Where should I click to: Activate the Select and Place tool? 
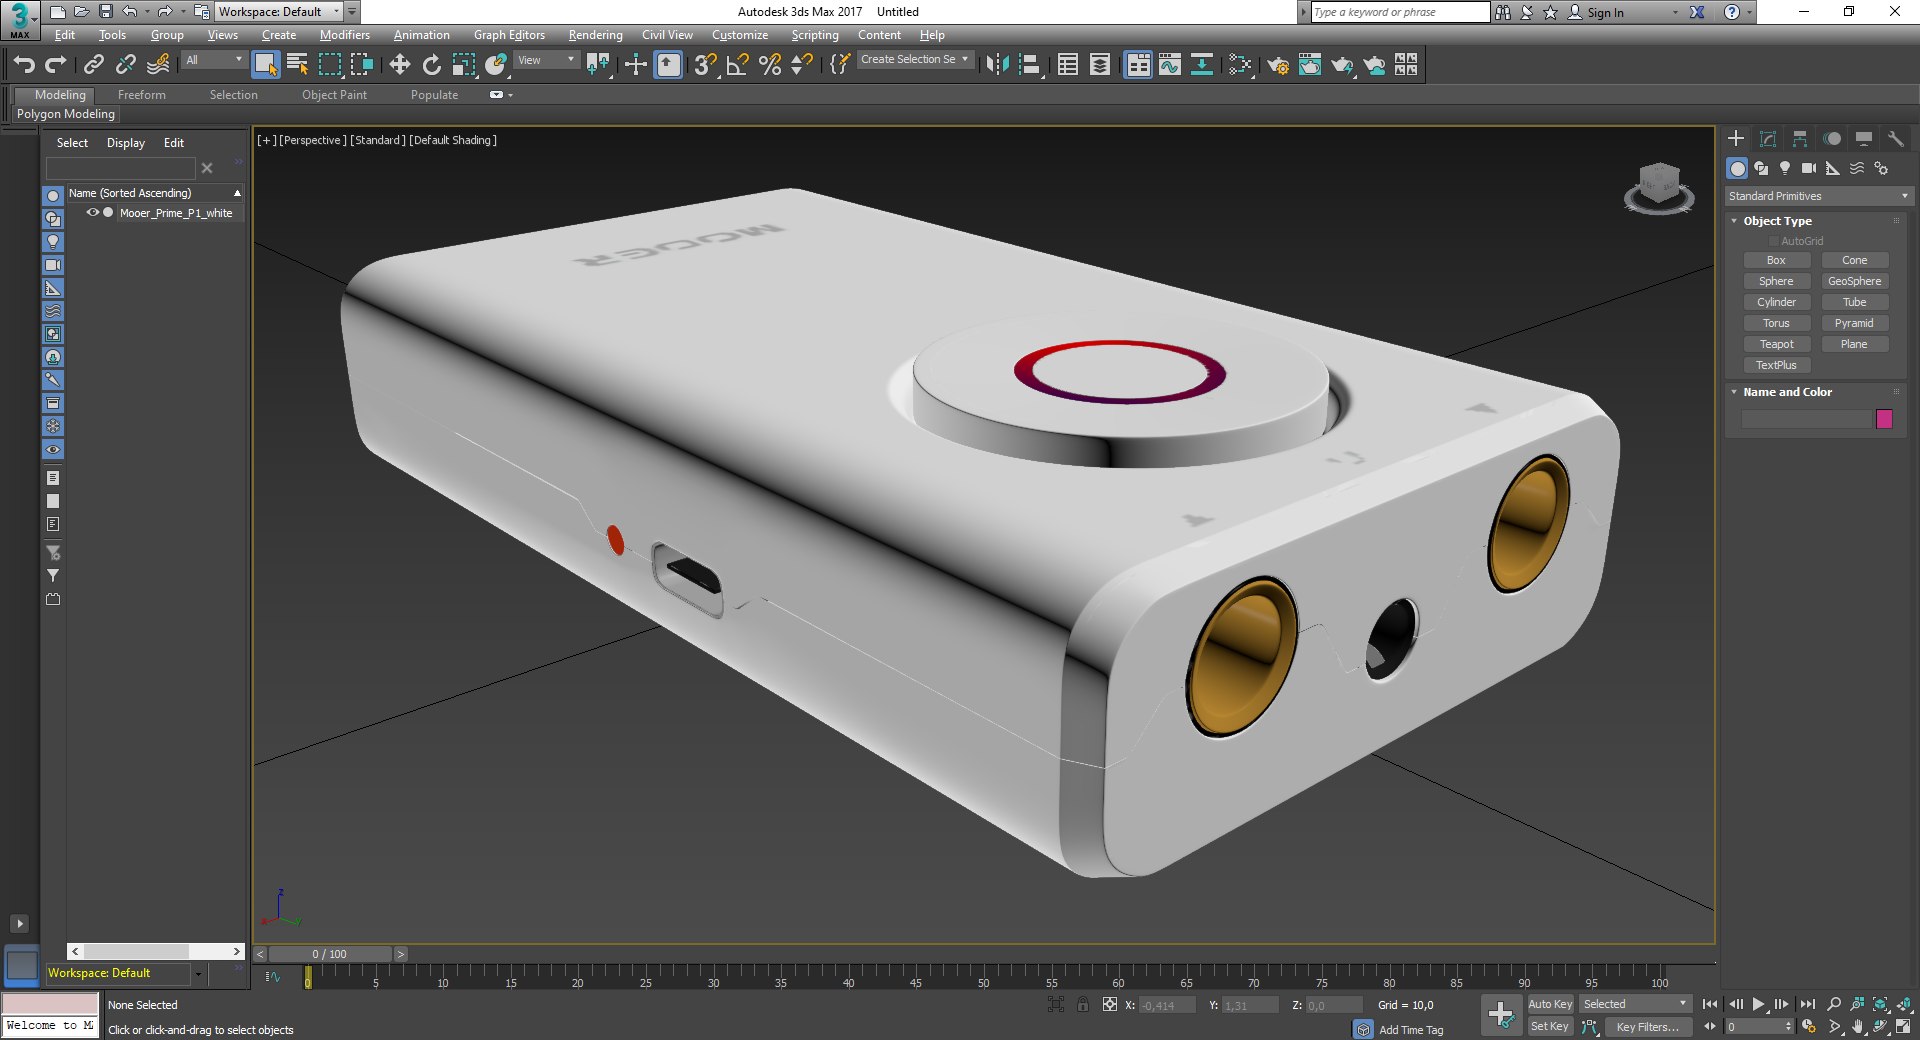click(496, 65)
